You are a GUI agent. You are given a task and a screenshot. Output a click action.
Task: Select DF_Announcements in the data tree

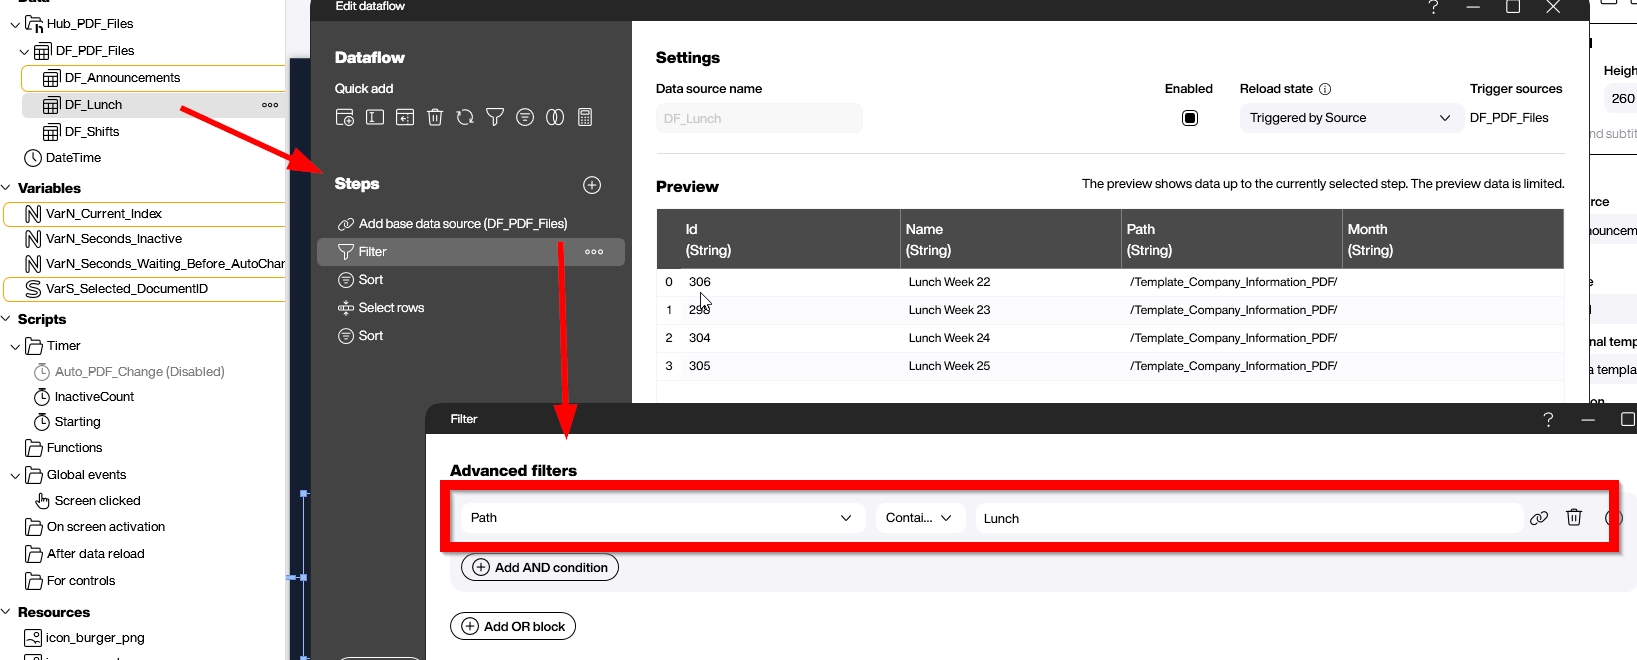[x=122, y=78]
